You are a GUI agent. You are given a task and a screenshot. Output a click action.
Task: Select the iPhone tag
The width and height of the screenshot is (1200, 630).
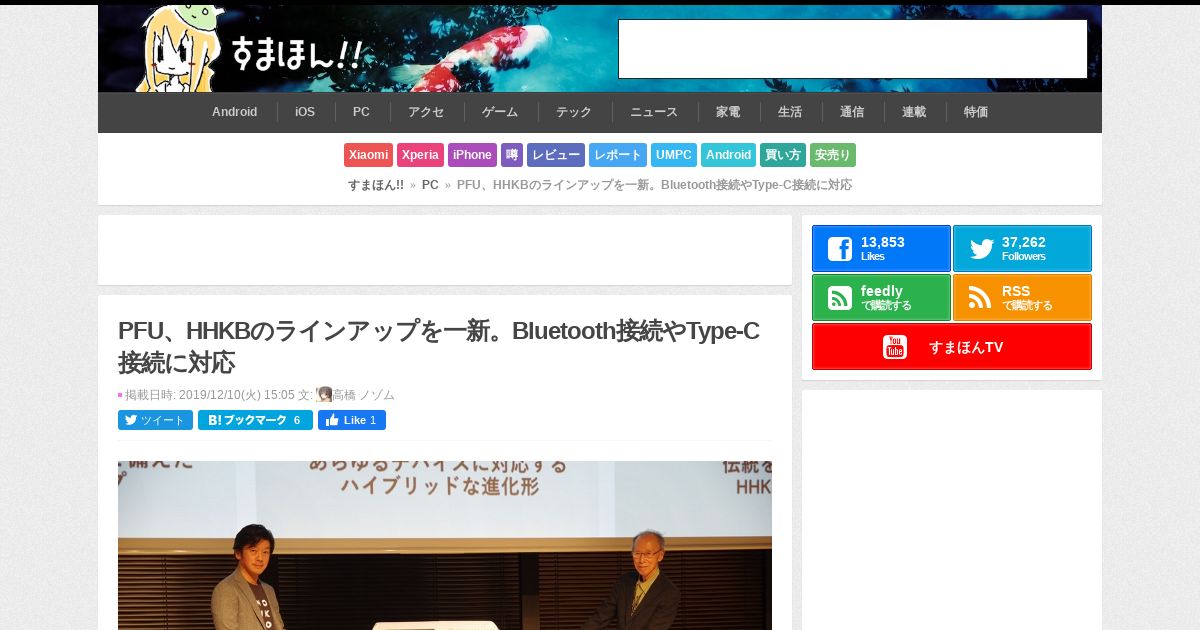click(x=472, y=155)
